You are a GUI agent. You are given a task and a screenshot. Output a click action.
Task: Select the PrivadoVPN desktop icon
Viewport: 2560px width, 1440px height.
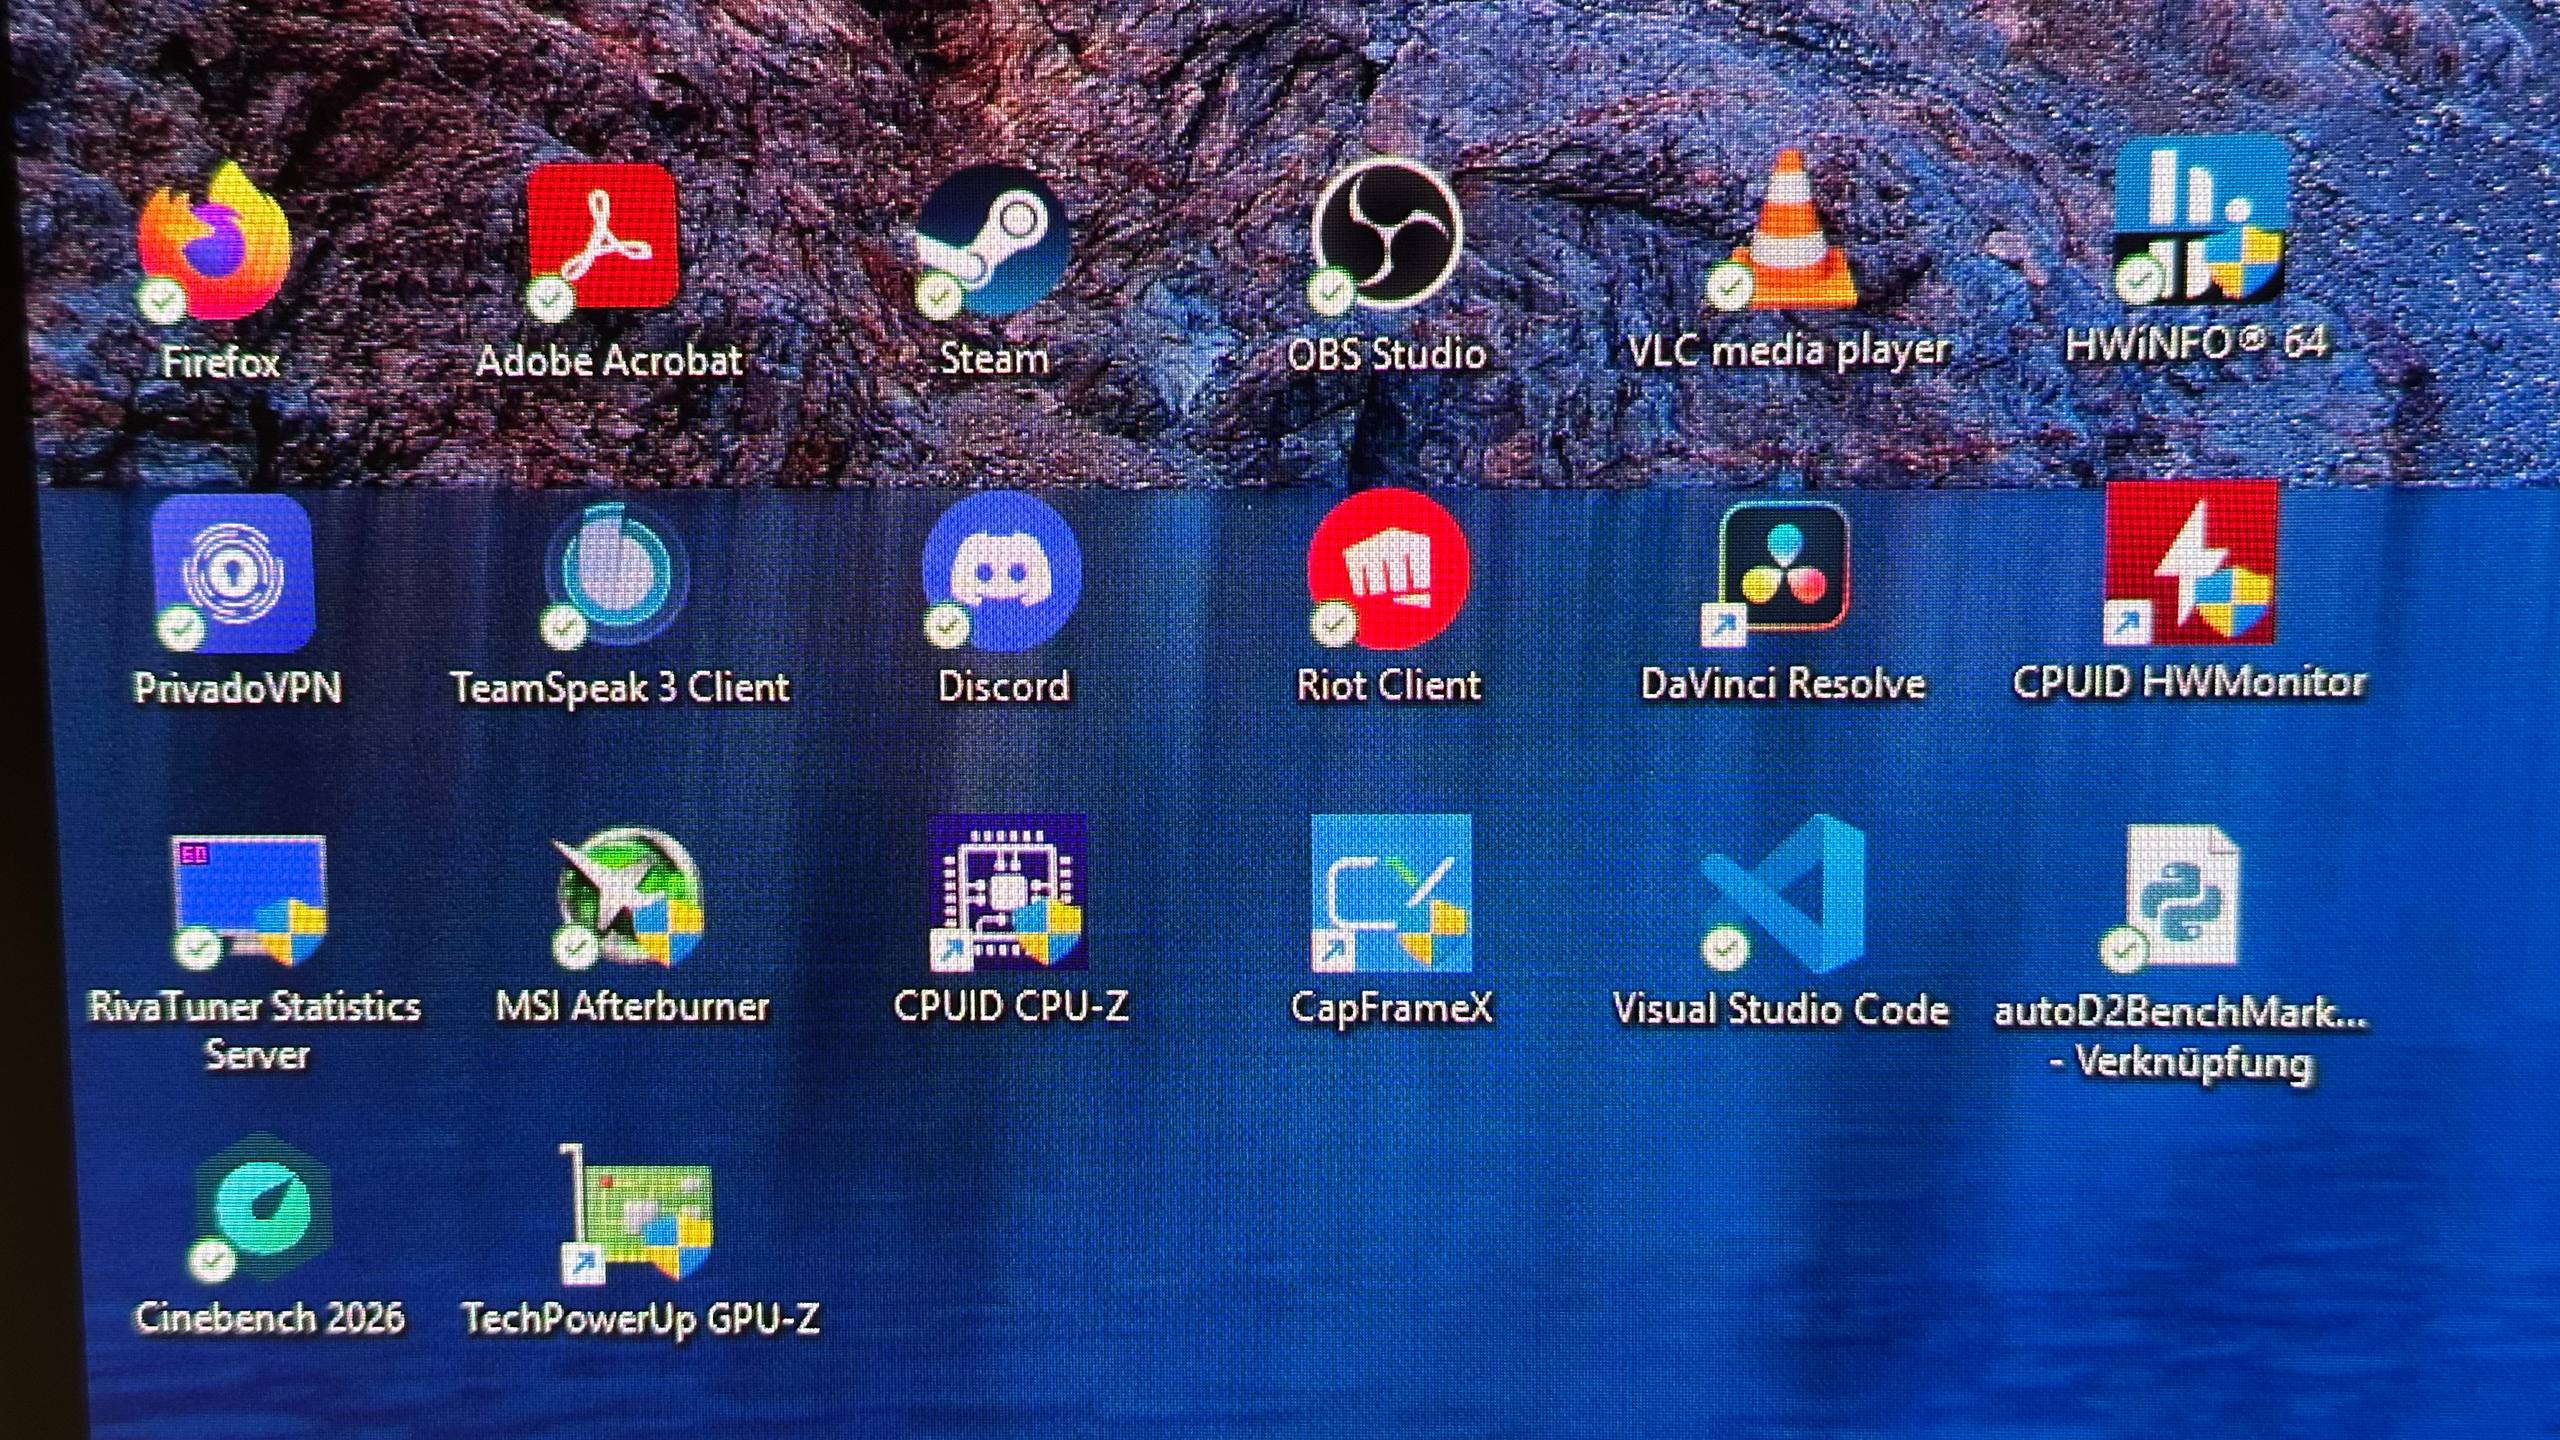click(234, 574)
